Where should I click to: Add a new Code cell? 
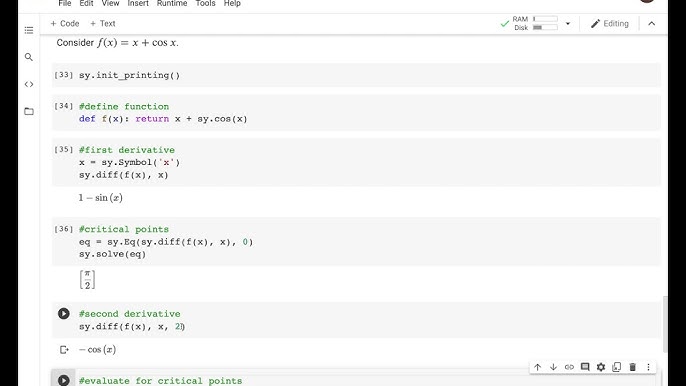pos(65,24)
